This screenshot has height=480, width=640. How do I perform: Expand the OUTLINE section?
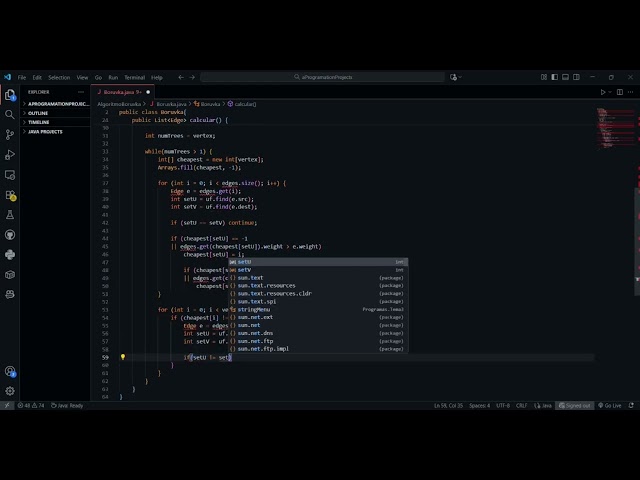55,113
